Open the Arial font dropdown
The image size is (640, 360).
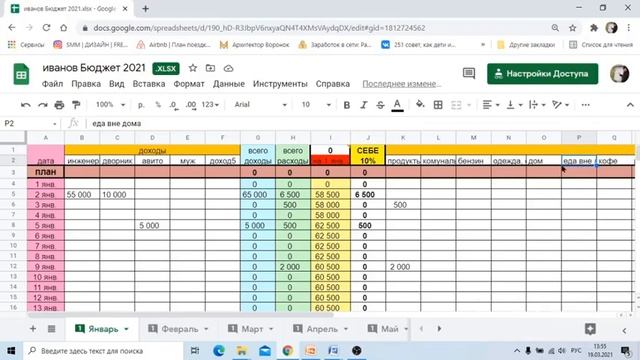pos(260,105)
